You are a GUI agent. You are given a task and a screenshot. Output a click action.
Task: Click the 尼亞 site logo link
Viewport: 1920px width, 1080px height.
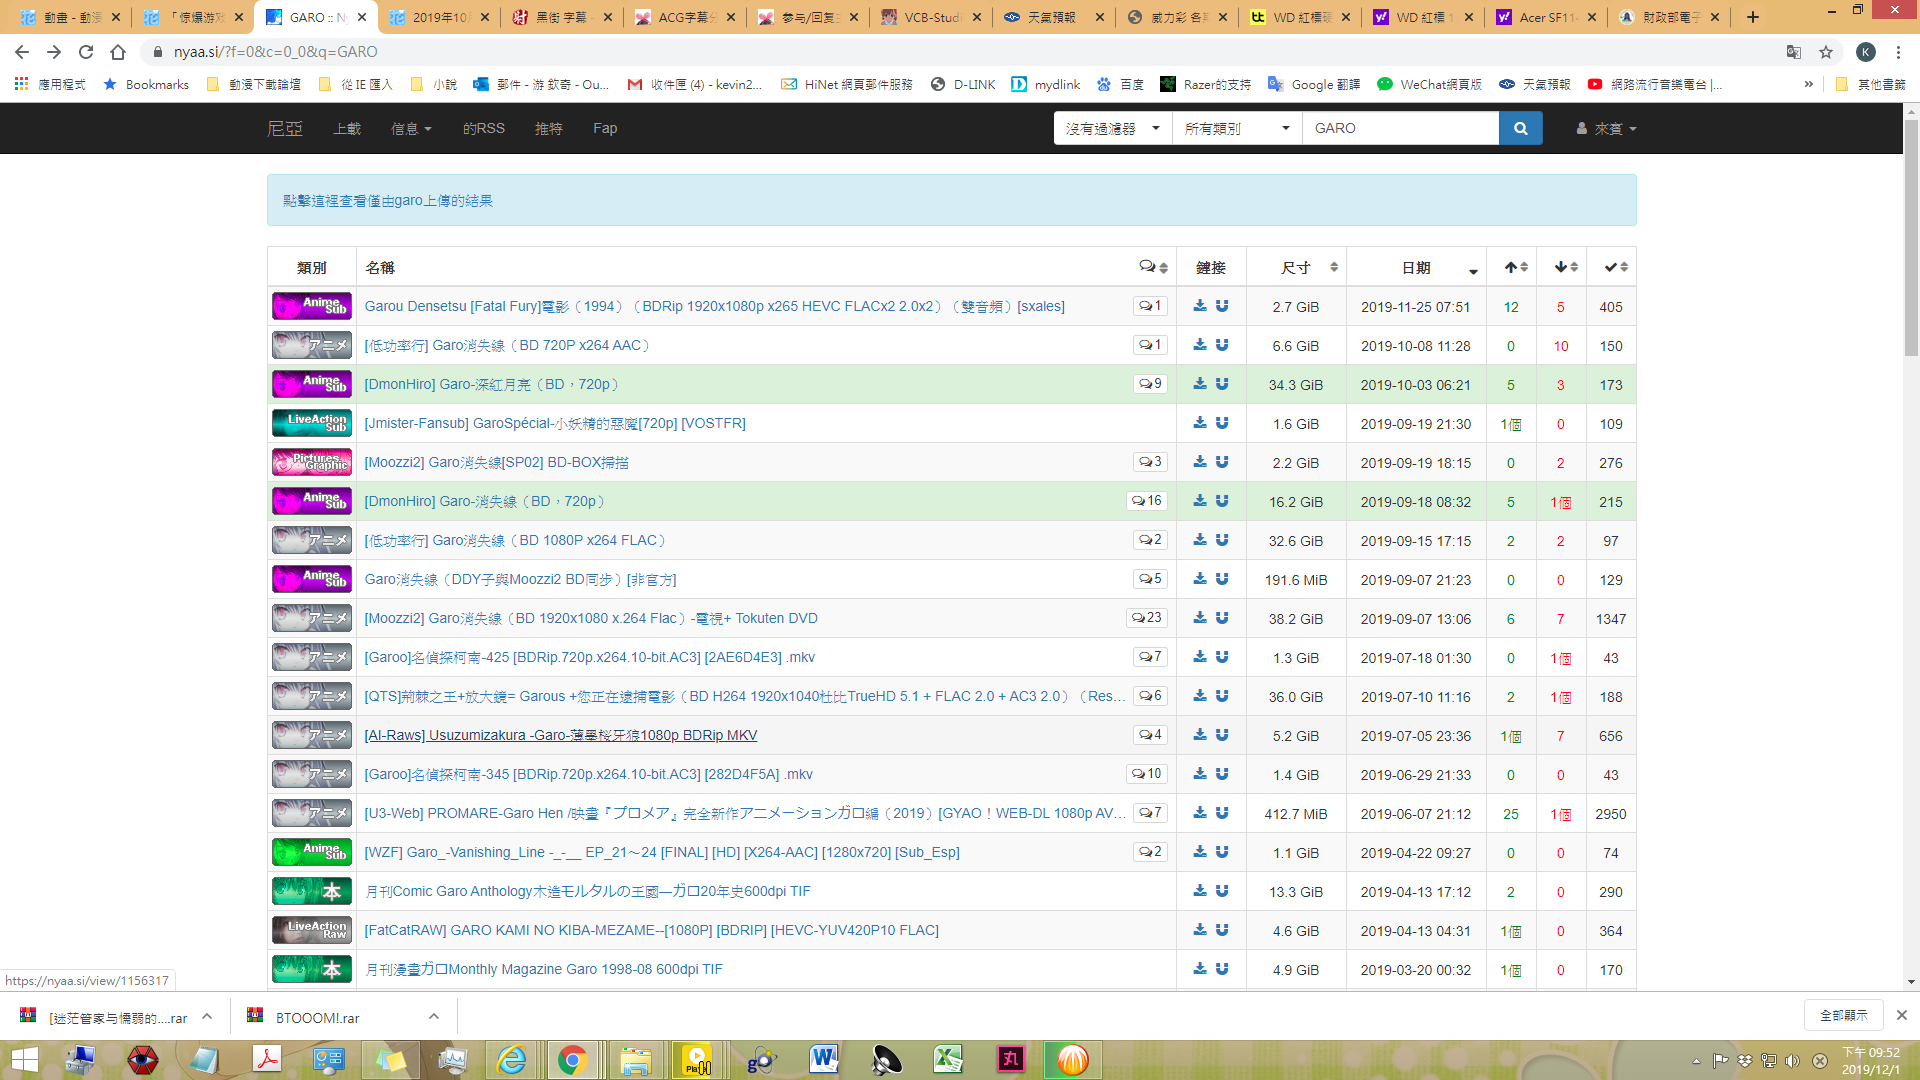tap(285, 128)
